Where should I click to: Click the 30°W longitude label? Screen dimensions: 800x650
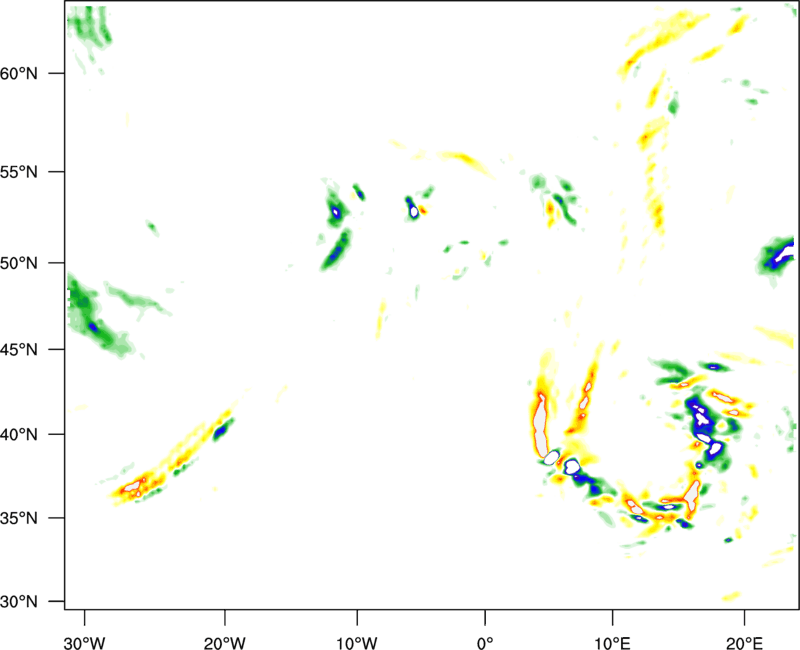click(85, 643)
